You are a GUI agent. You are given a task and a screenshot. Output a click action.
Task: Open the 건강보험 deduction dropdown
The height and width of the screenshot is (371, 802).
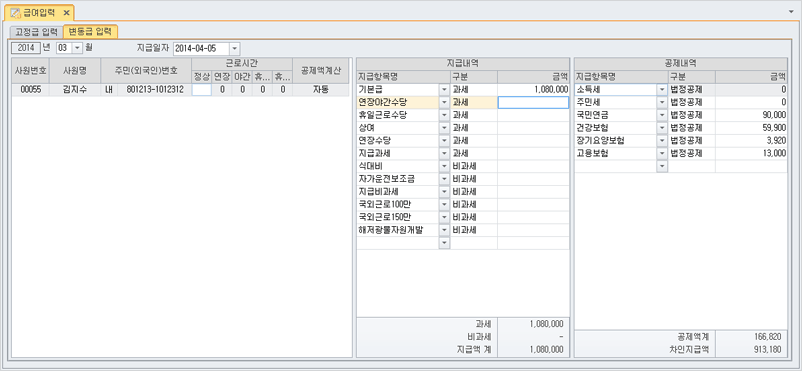[662, 128]
